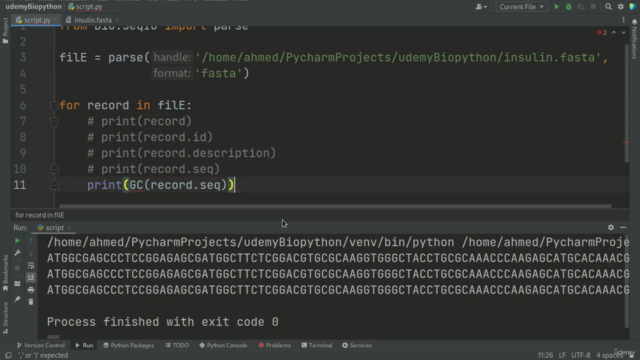Click the errors indicator showing 2
The width and height of the screenshot is (640, 360).
coord(602,32)
